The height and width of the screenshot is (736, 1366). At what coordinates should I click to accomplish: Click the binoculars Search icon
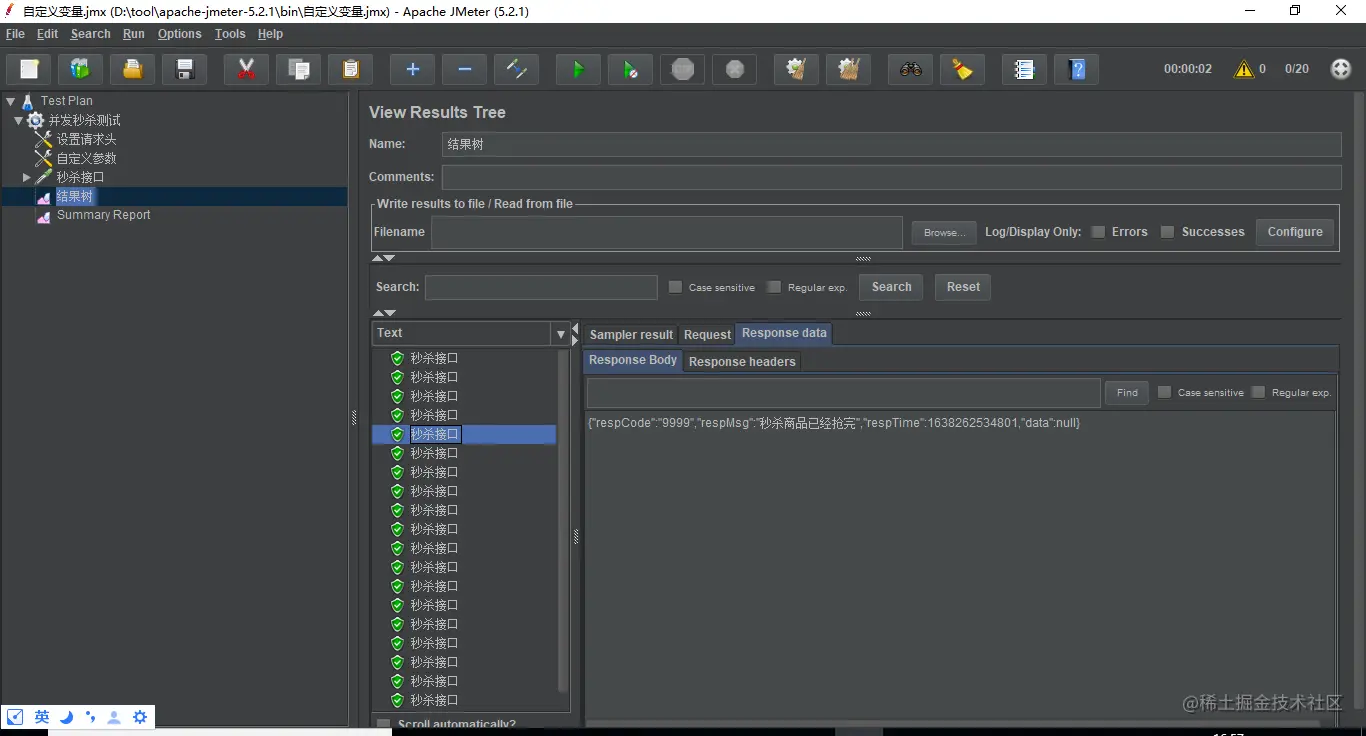coord(910,69)
